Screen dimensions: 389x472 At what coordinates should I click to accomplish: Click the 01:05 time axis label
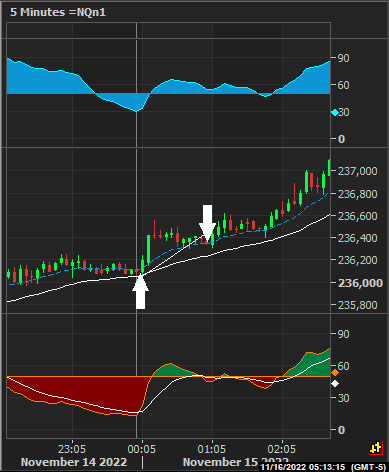click(x=212, y=449)
